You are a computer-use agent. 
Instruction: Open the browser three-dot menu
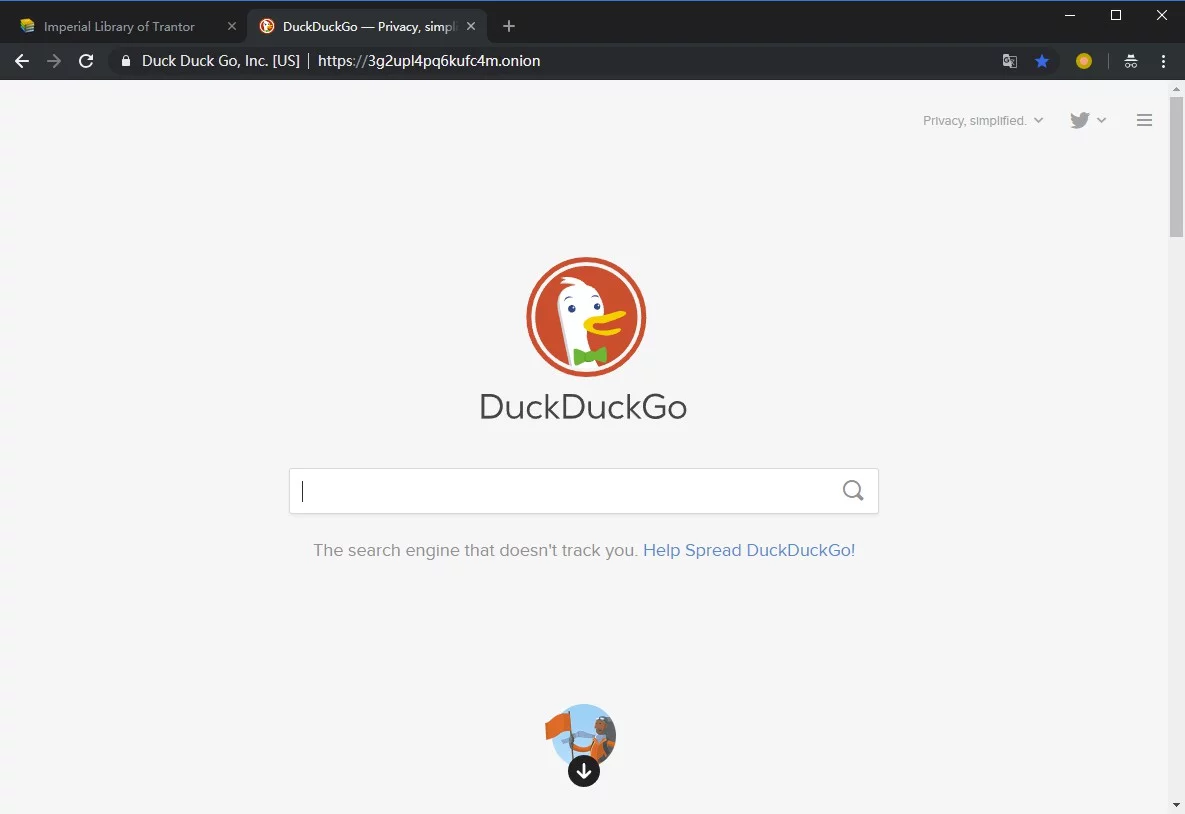[x=1163, y=61]
